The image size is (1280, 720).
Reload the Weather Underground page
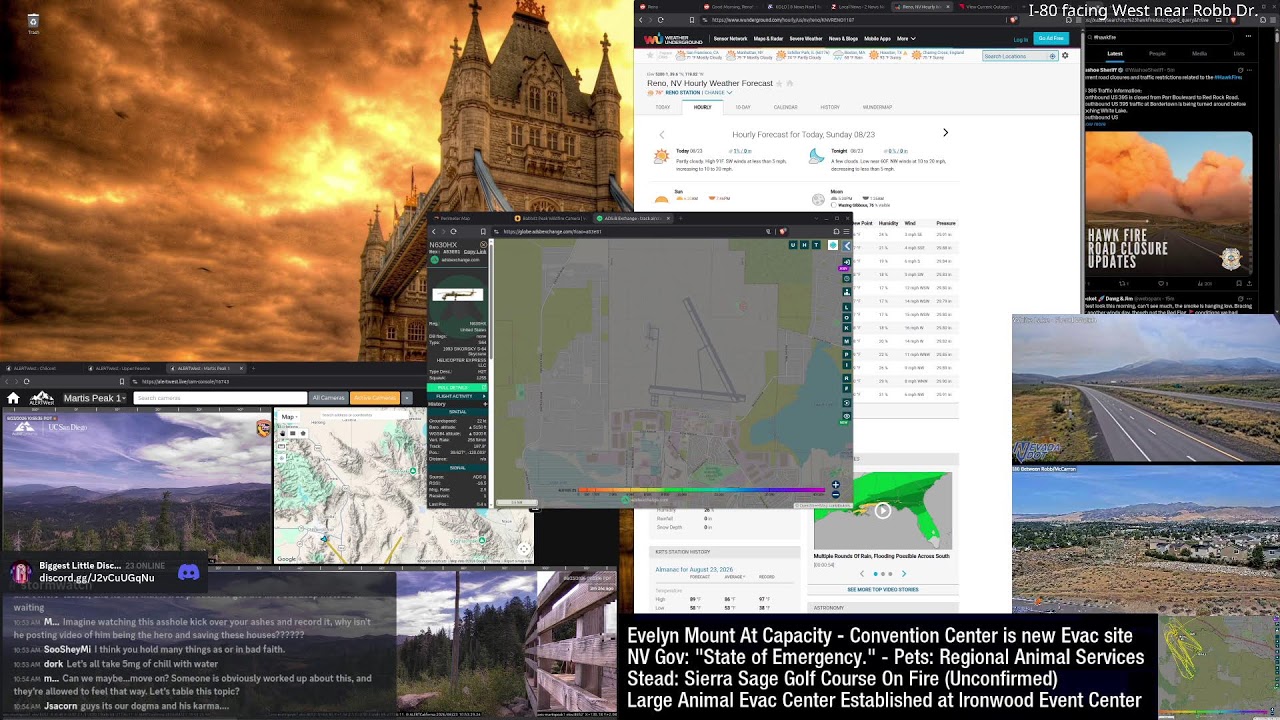coord(660,20)
